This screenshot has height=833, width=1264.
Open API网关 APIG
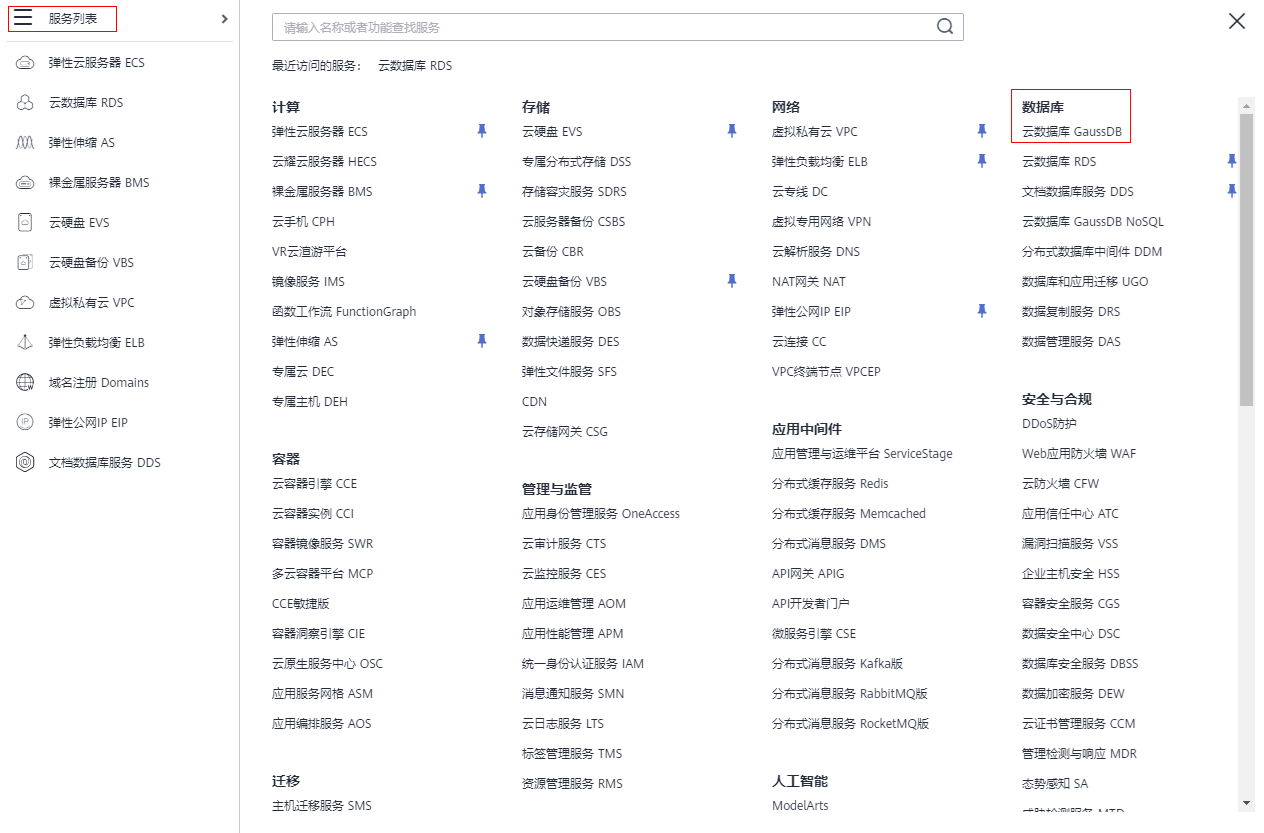pyautogui.click(x=808, y=573)
